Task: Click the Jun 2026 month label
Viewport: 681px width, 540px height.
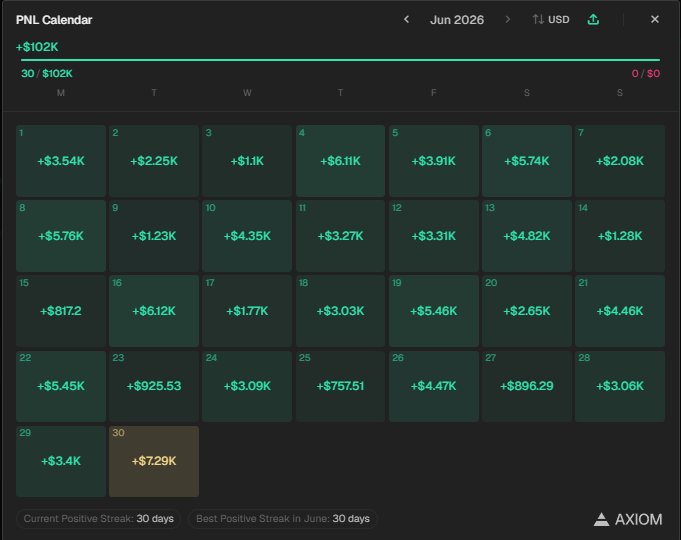Action: (457, 20)
